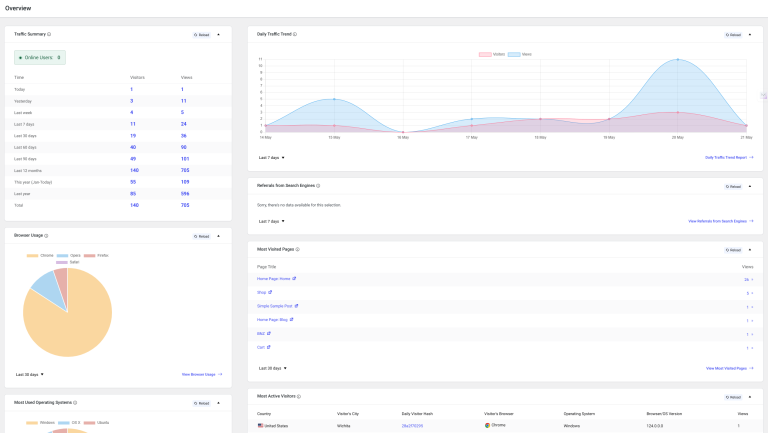Collapse the Browser Usage panel
This screenshot has width=768, height=433.
click(218, 237)
